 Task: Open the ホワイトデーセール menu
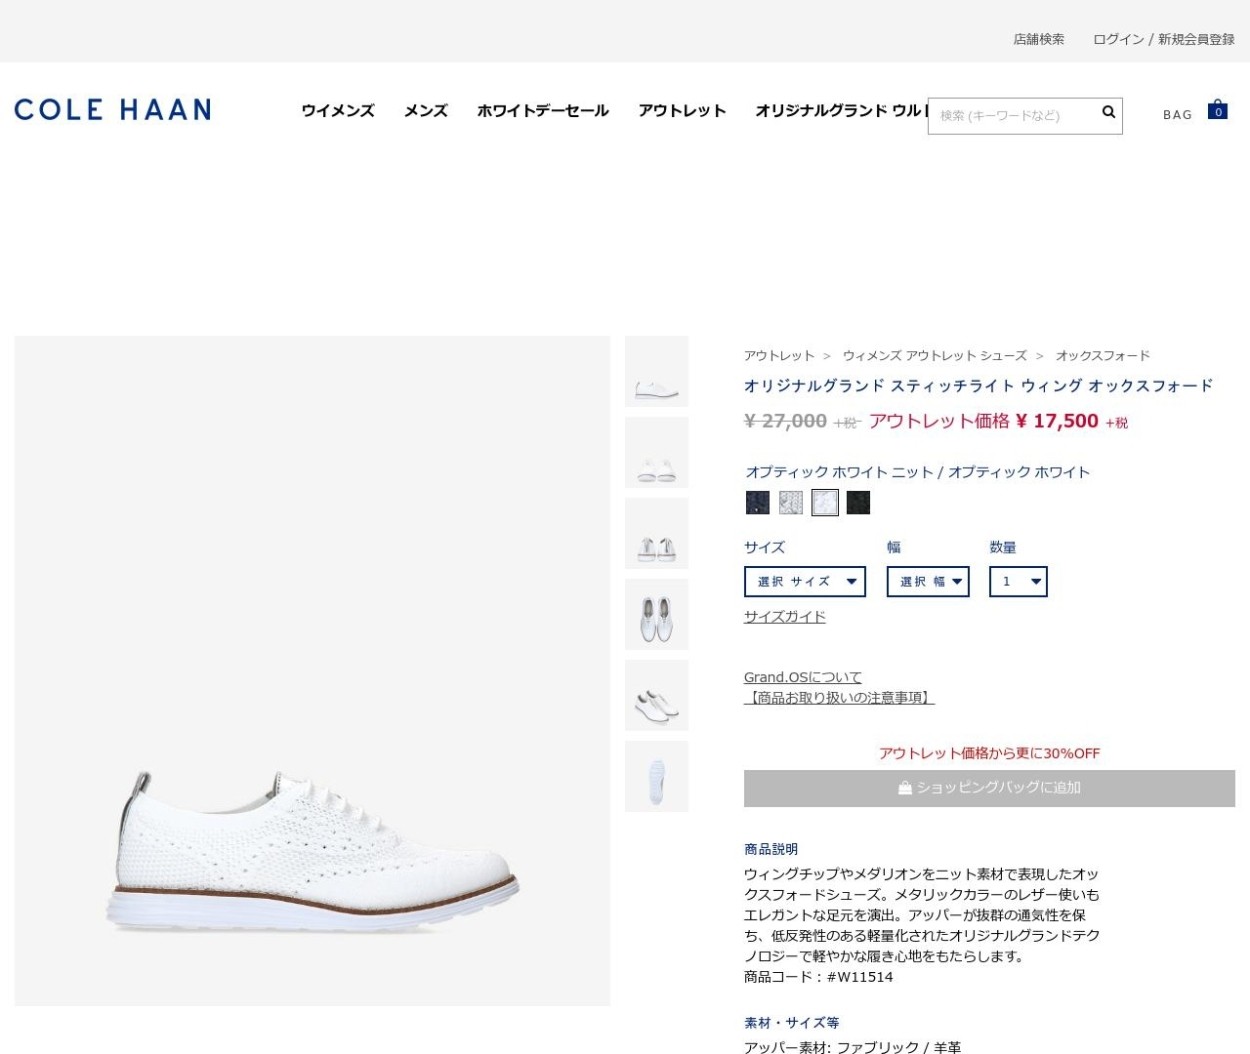tap(543, 111)
